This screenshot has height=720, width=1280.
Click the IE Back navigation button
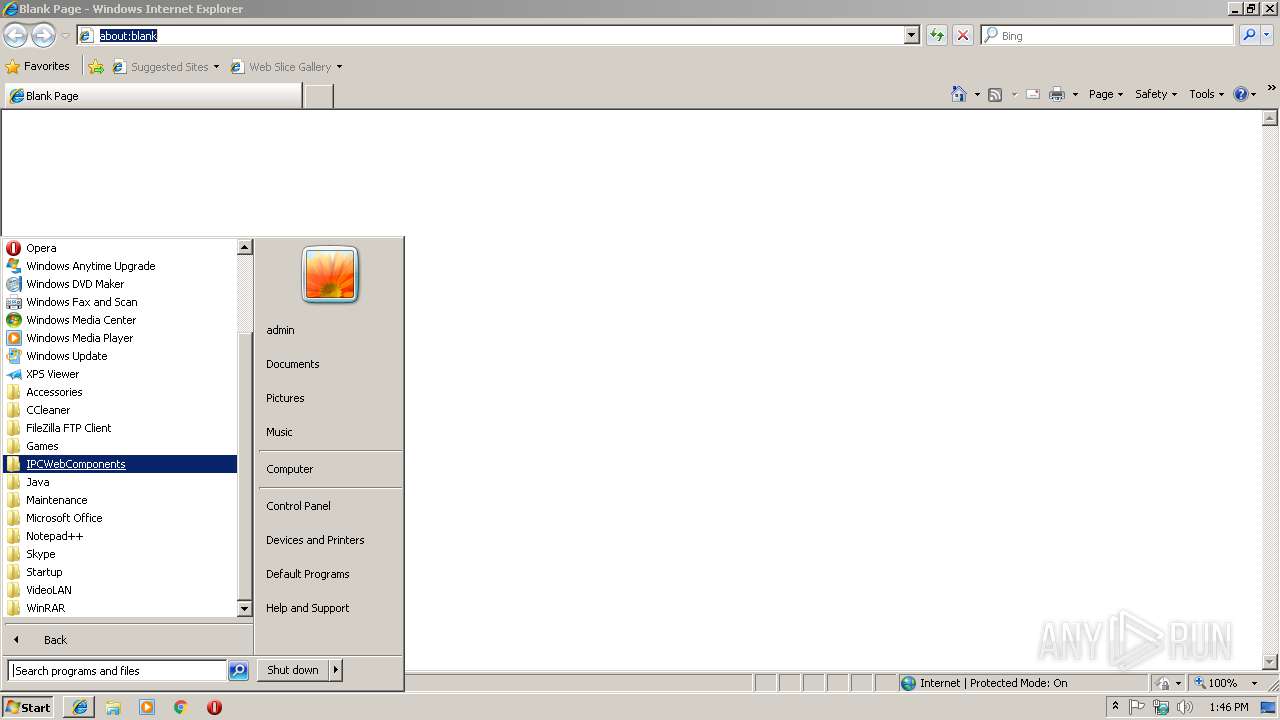15,35
